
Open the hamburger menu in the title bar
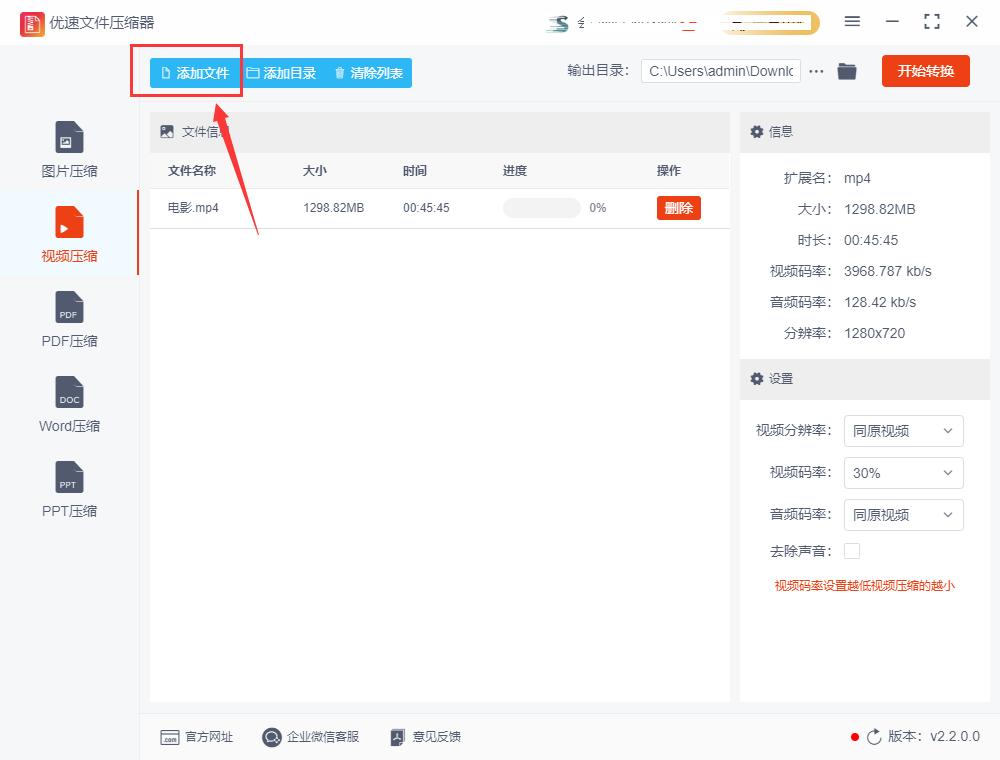(x=853, y=21)
